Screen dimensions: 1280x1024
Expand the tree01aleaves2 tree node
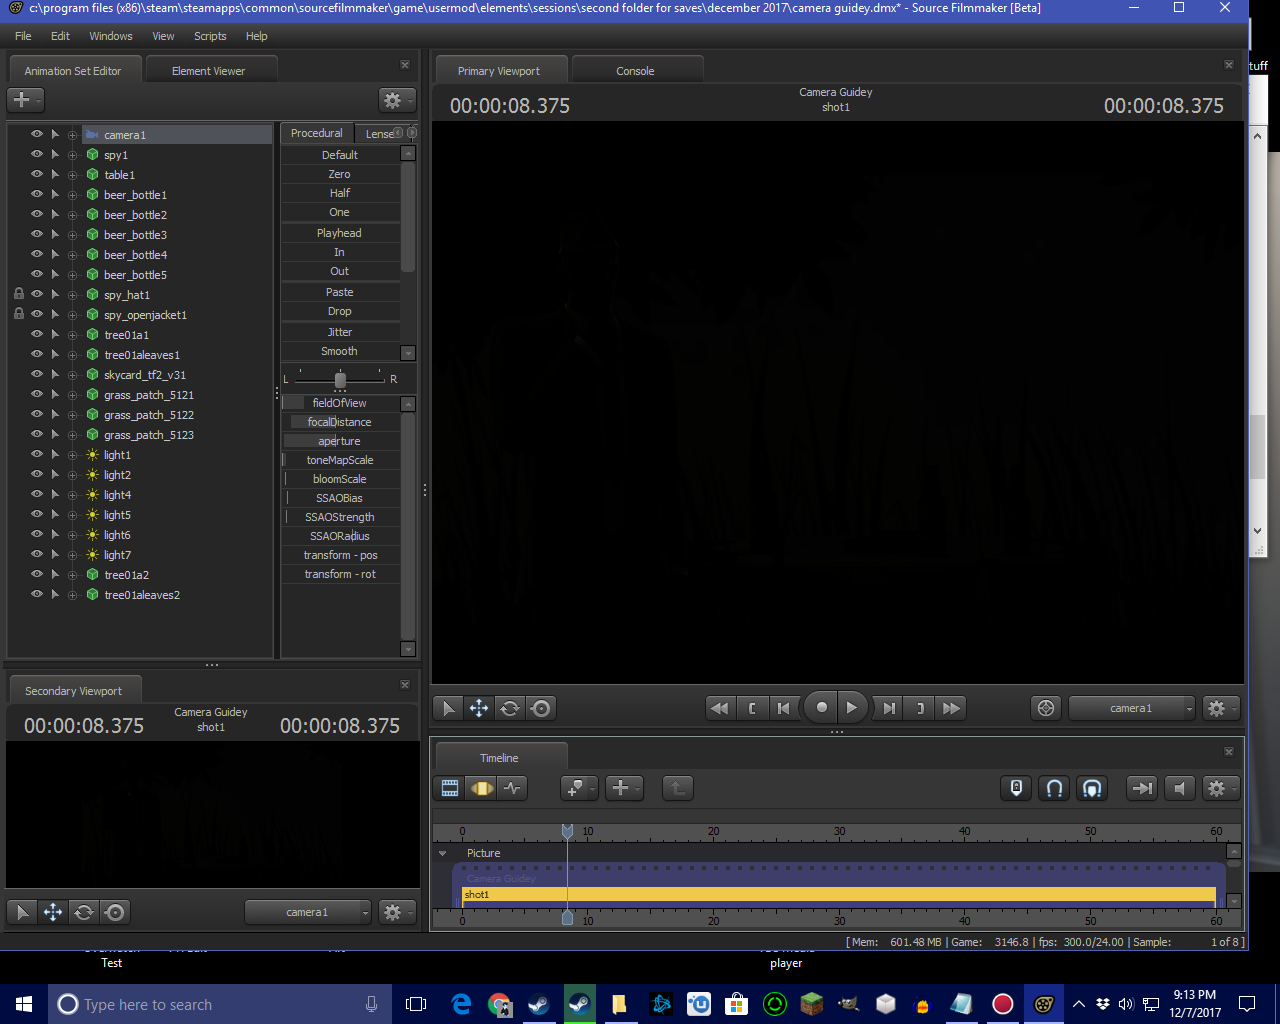point(72,595)
